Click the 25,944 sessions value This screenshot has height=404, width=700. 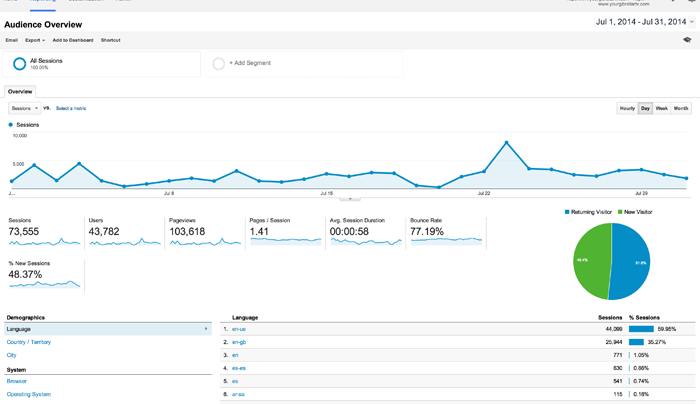click(x=614, y=342)
